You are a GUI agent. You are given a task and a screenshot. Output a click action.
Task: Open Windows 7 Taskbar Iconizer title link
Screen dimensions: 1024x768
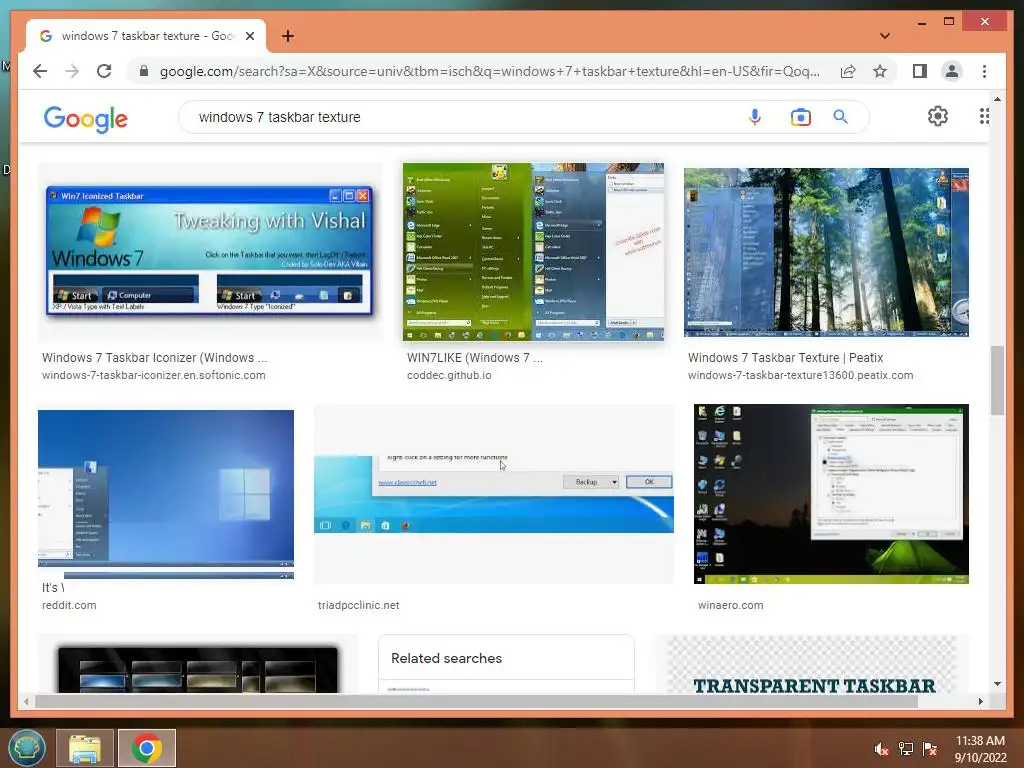(x=155, y=358)
